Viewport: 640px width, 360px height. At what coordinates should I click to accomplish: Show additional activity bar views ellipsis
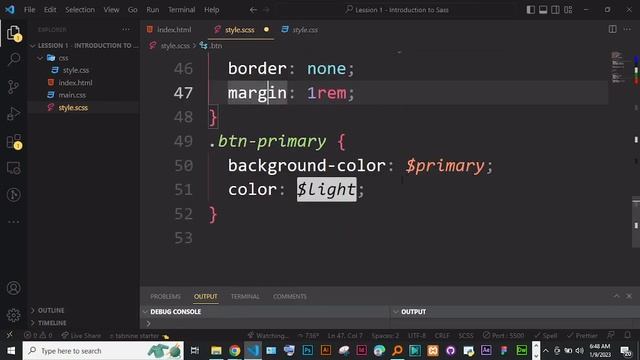[x=13, y=222]
